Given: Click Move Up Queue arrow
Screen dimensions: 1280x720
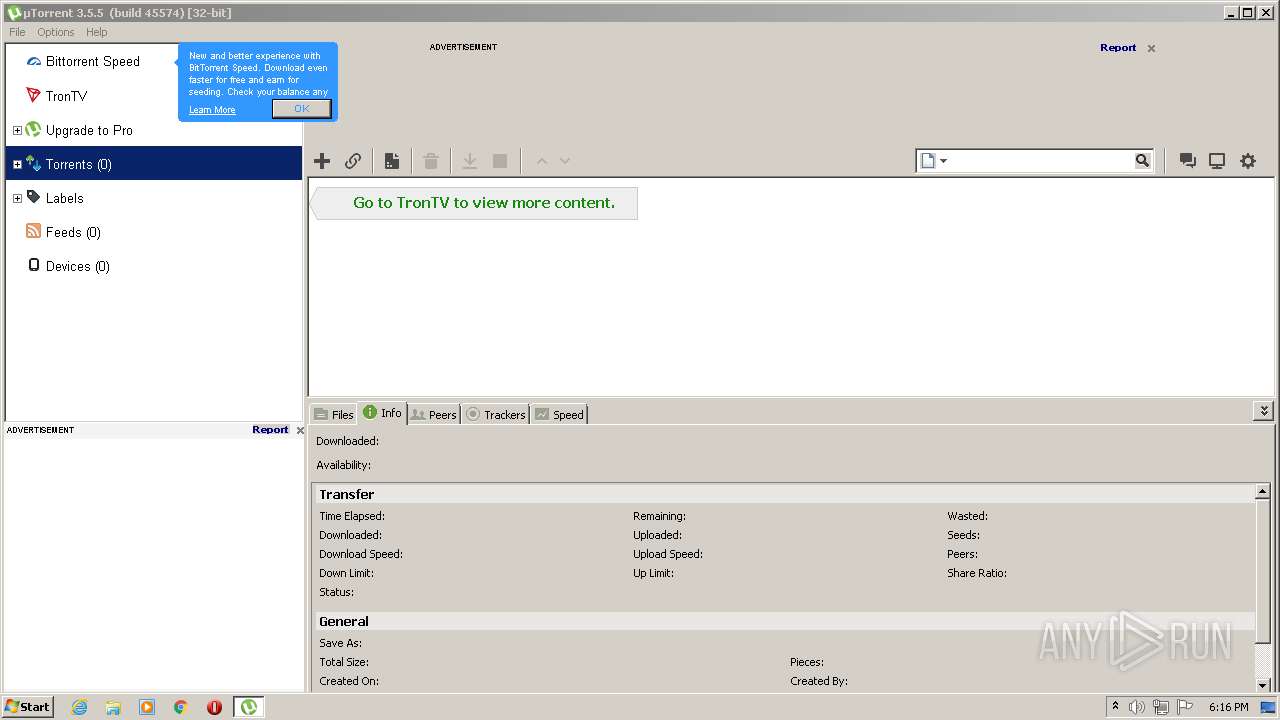Looking at the screenshot, I should (542, 161).
